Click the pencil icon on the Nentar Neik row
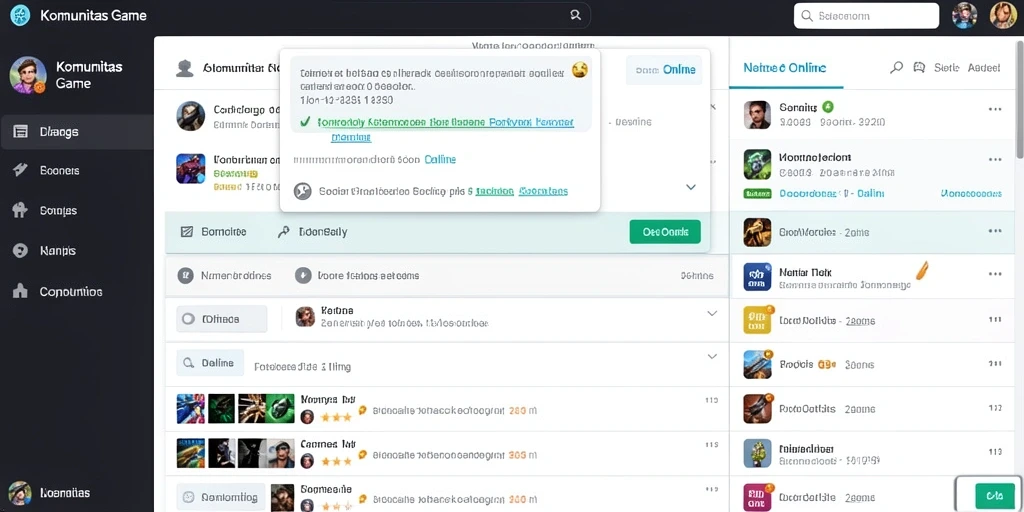 923,270
